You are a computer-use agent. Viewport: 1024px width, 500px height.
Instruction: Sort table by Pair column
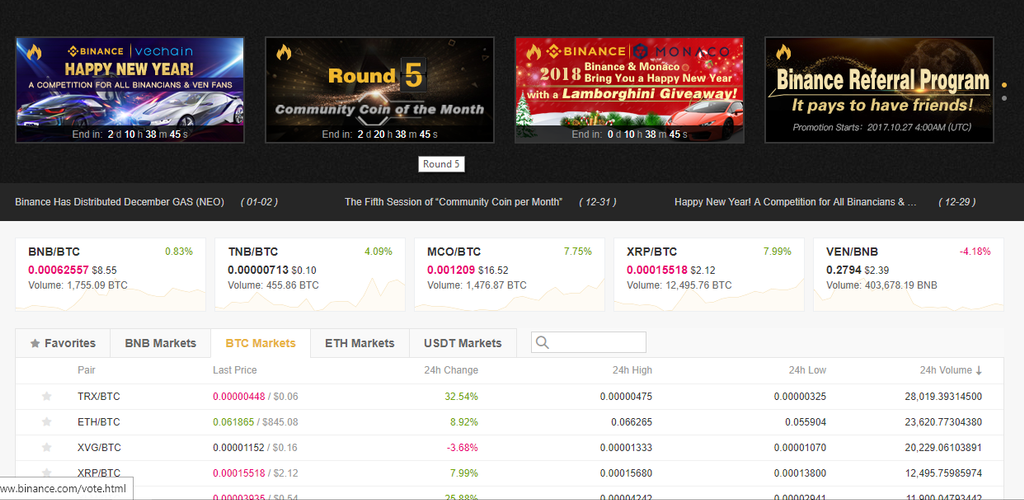coord(86,370)
